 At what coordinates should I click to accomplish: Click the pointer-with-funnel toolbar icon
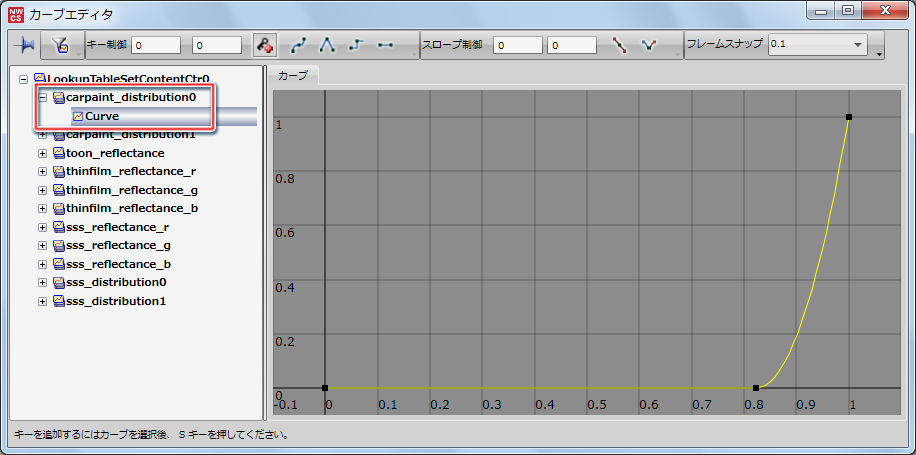tap(59, 45)
